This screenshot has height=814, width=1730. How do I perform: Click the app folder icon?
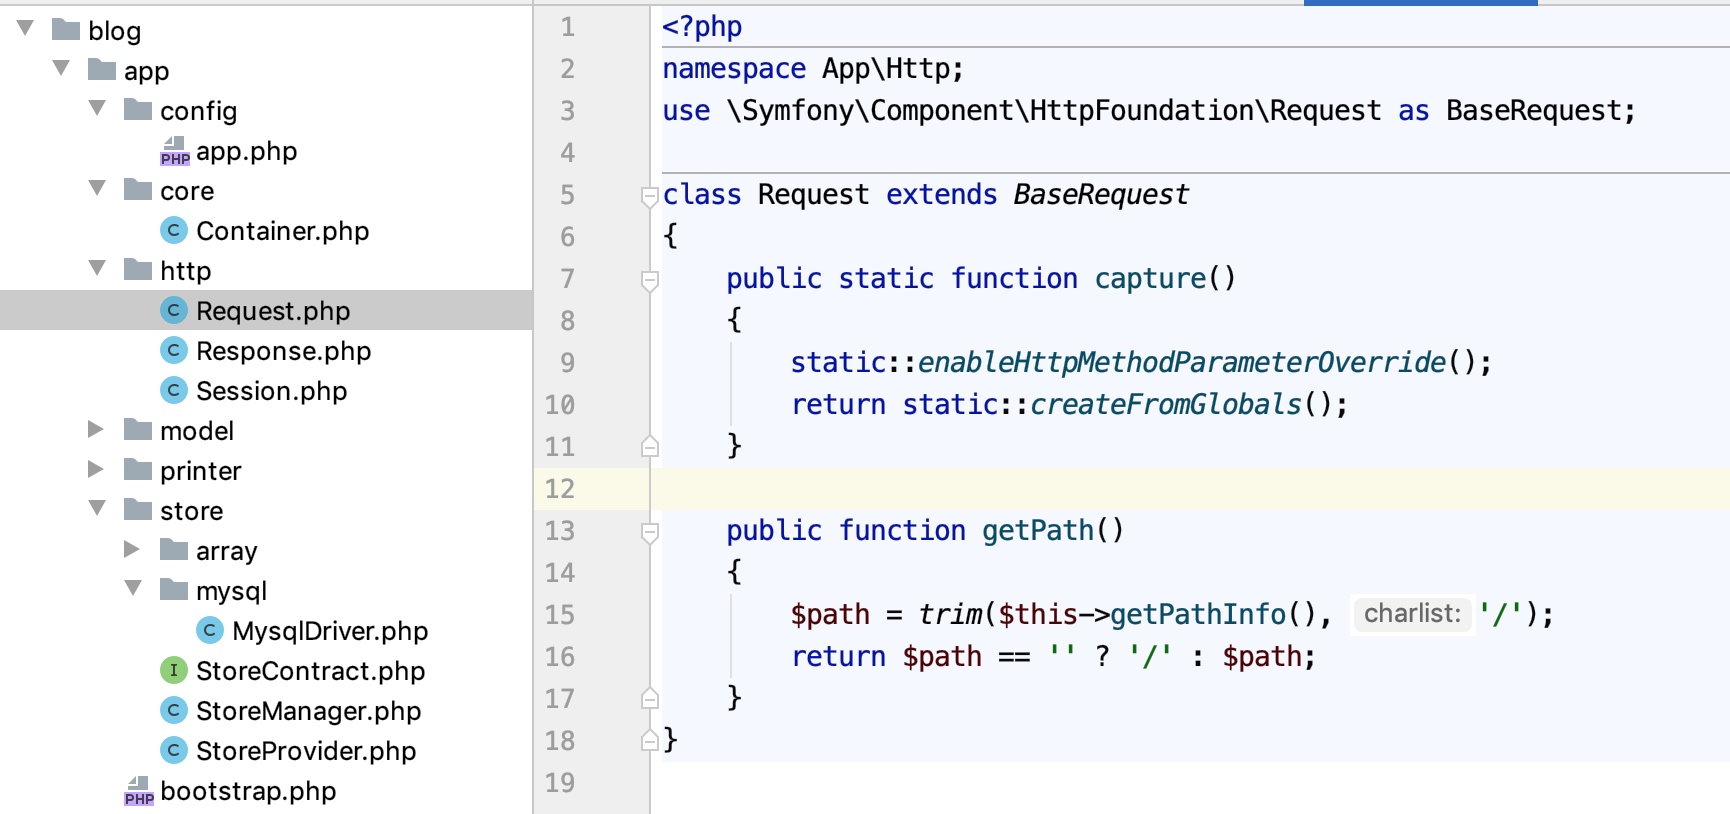coord(102,69)
